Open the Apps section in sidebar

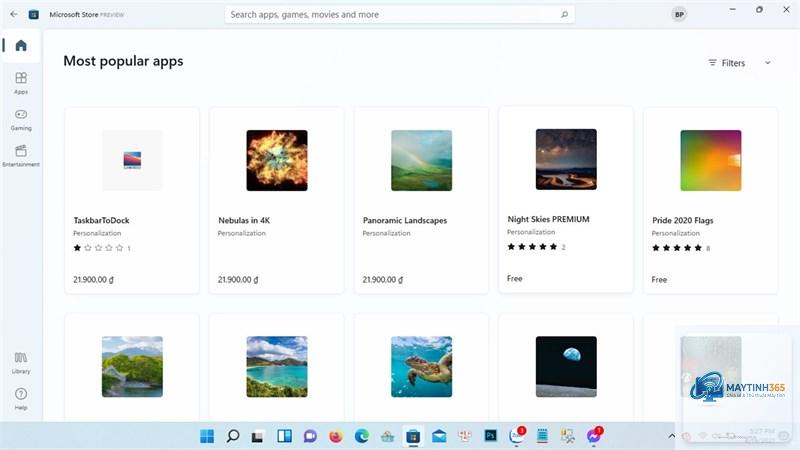(21, 83)
